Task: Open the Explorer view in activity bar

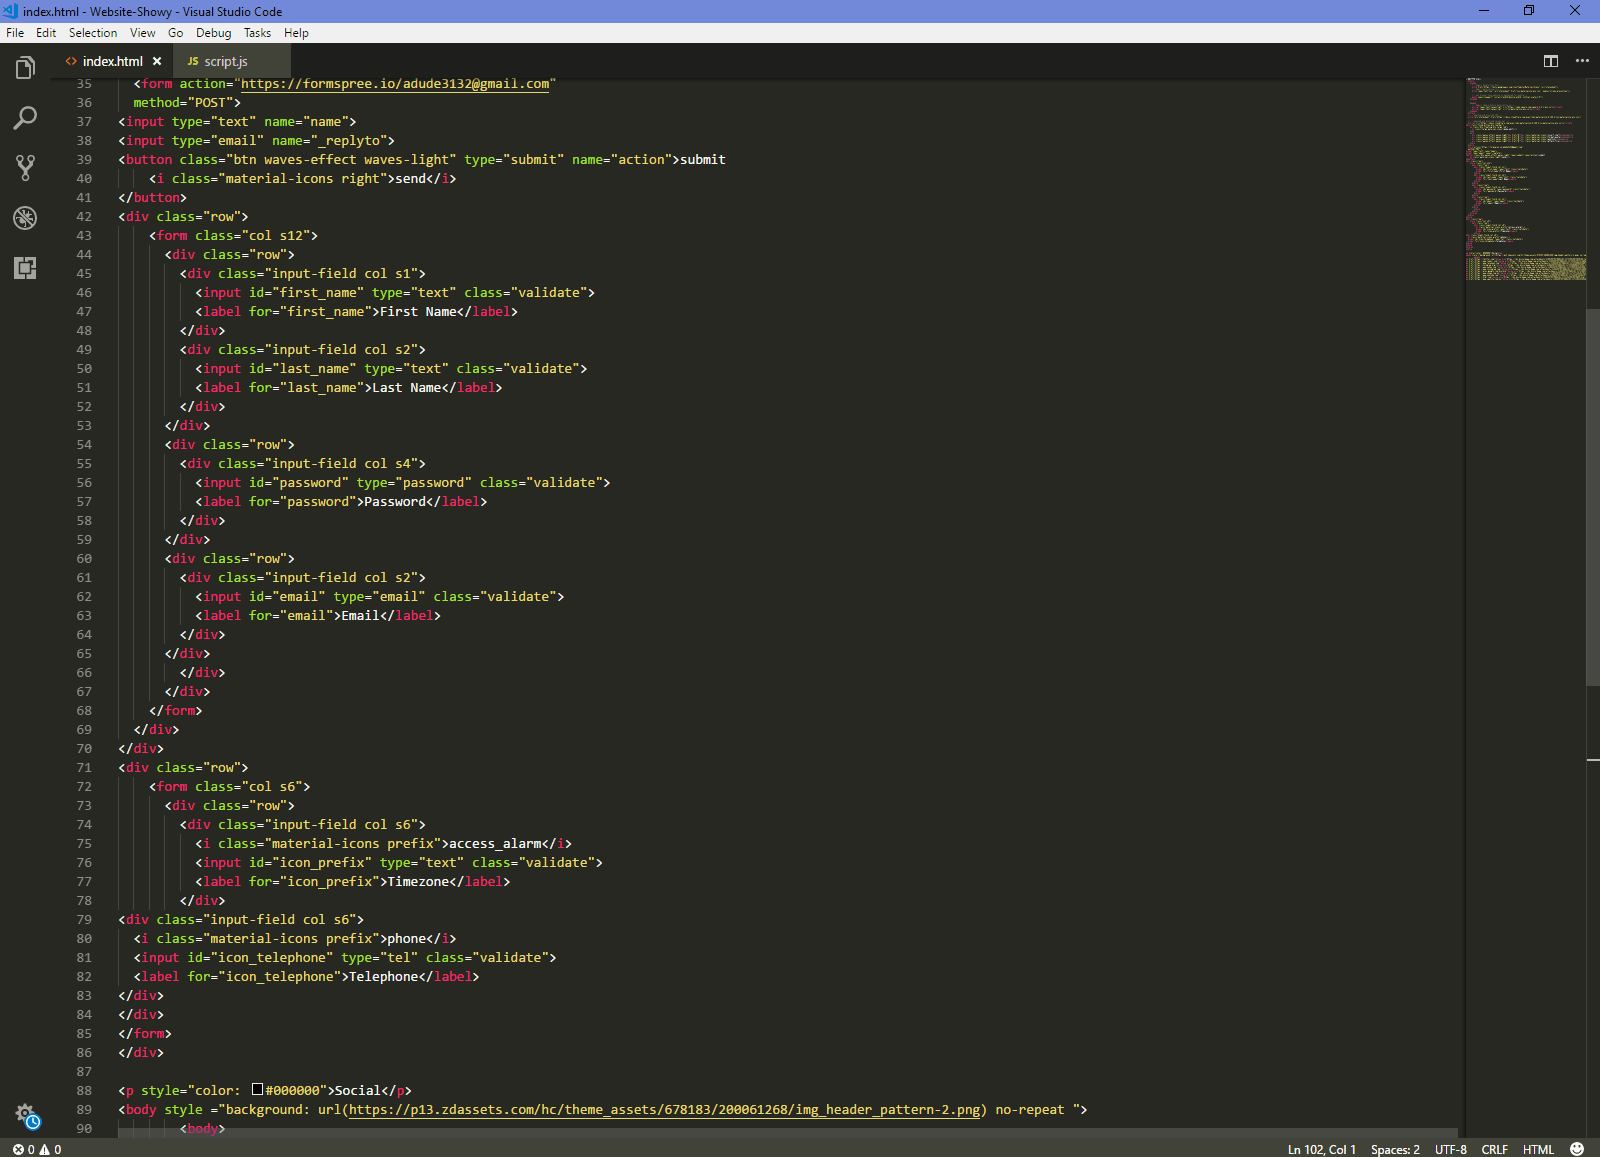Action: coord(25,68)
